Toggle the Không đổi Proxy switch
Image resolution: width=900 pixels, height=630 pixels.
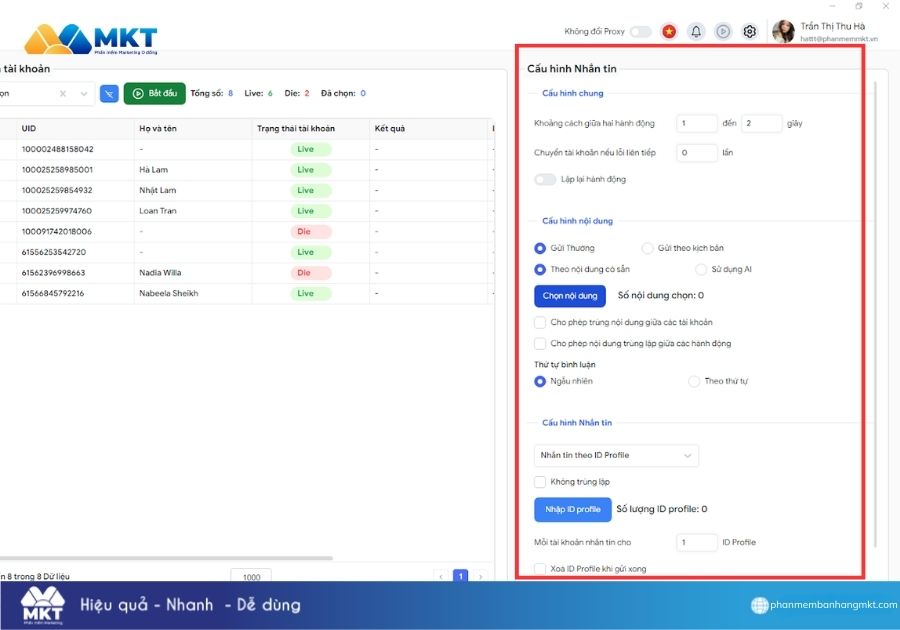pos(639,31)
